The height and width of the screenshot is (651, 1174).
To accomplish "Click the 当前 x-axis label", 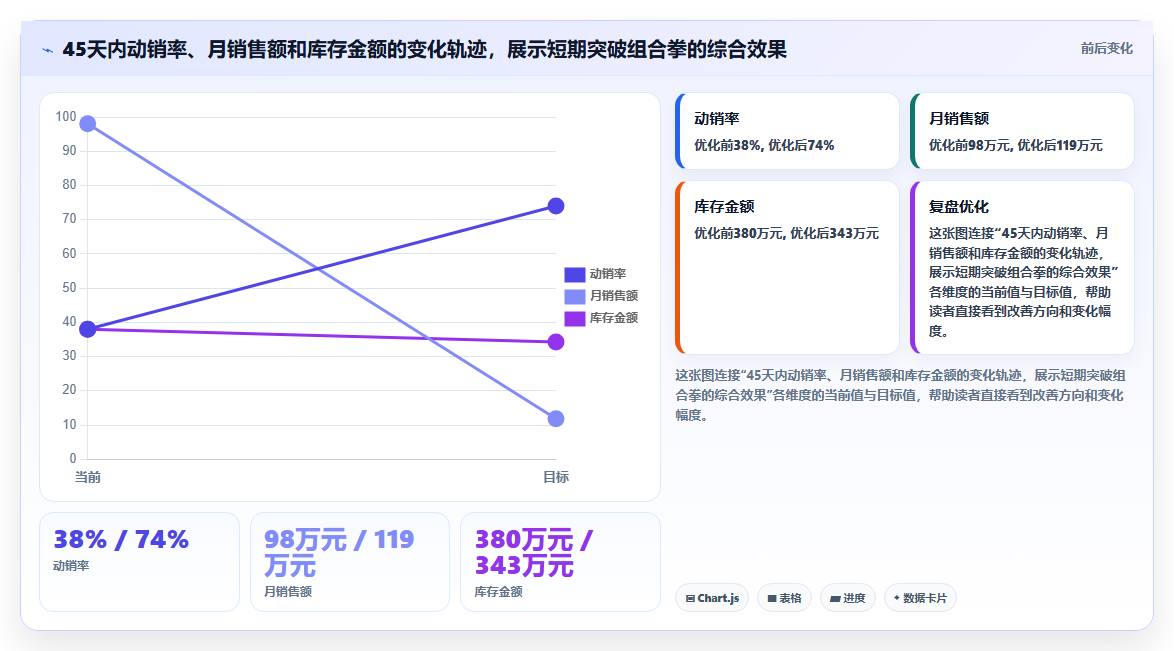I will (88, 477).
